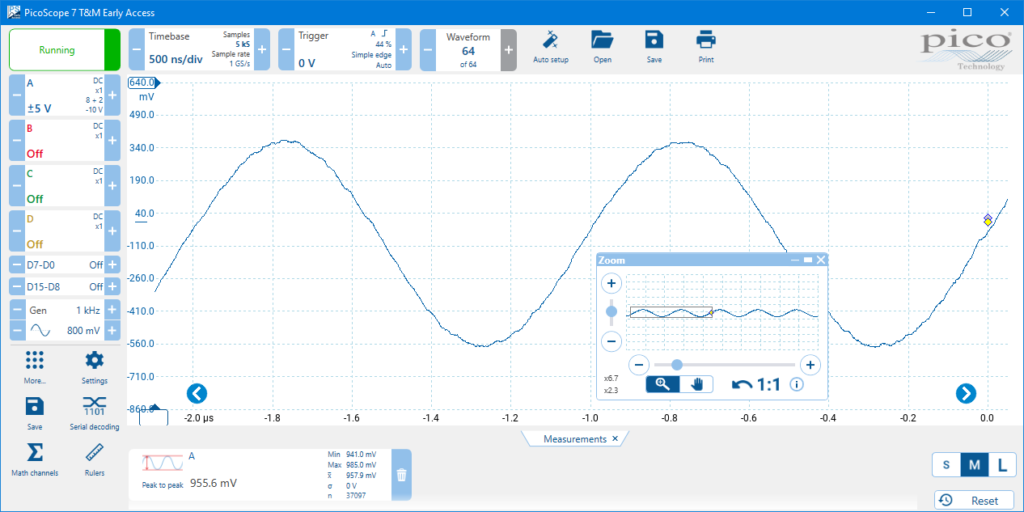
Task: Select medium size M
Action: point(974,465)
